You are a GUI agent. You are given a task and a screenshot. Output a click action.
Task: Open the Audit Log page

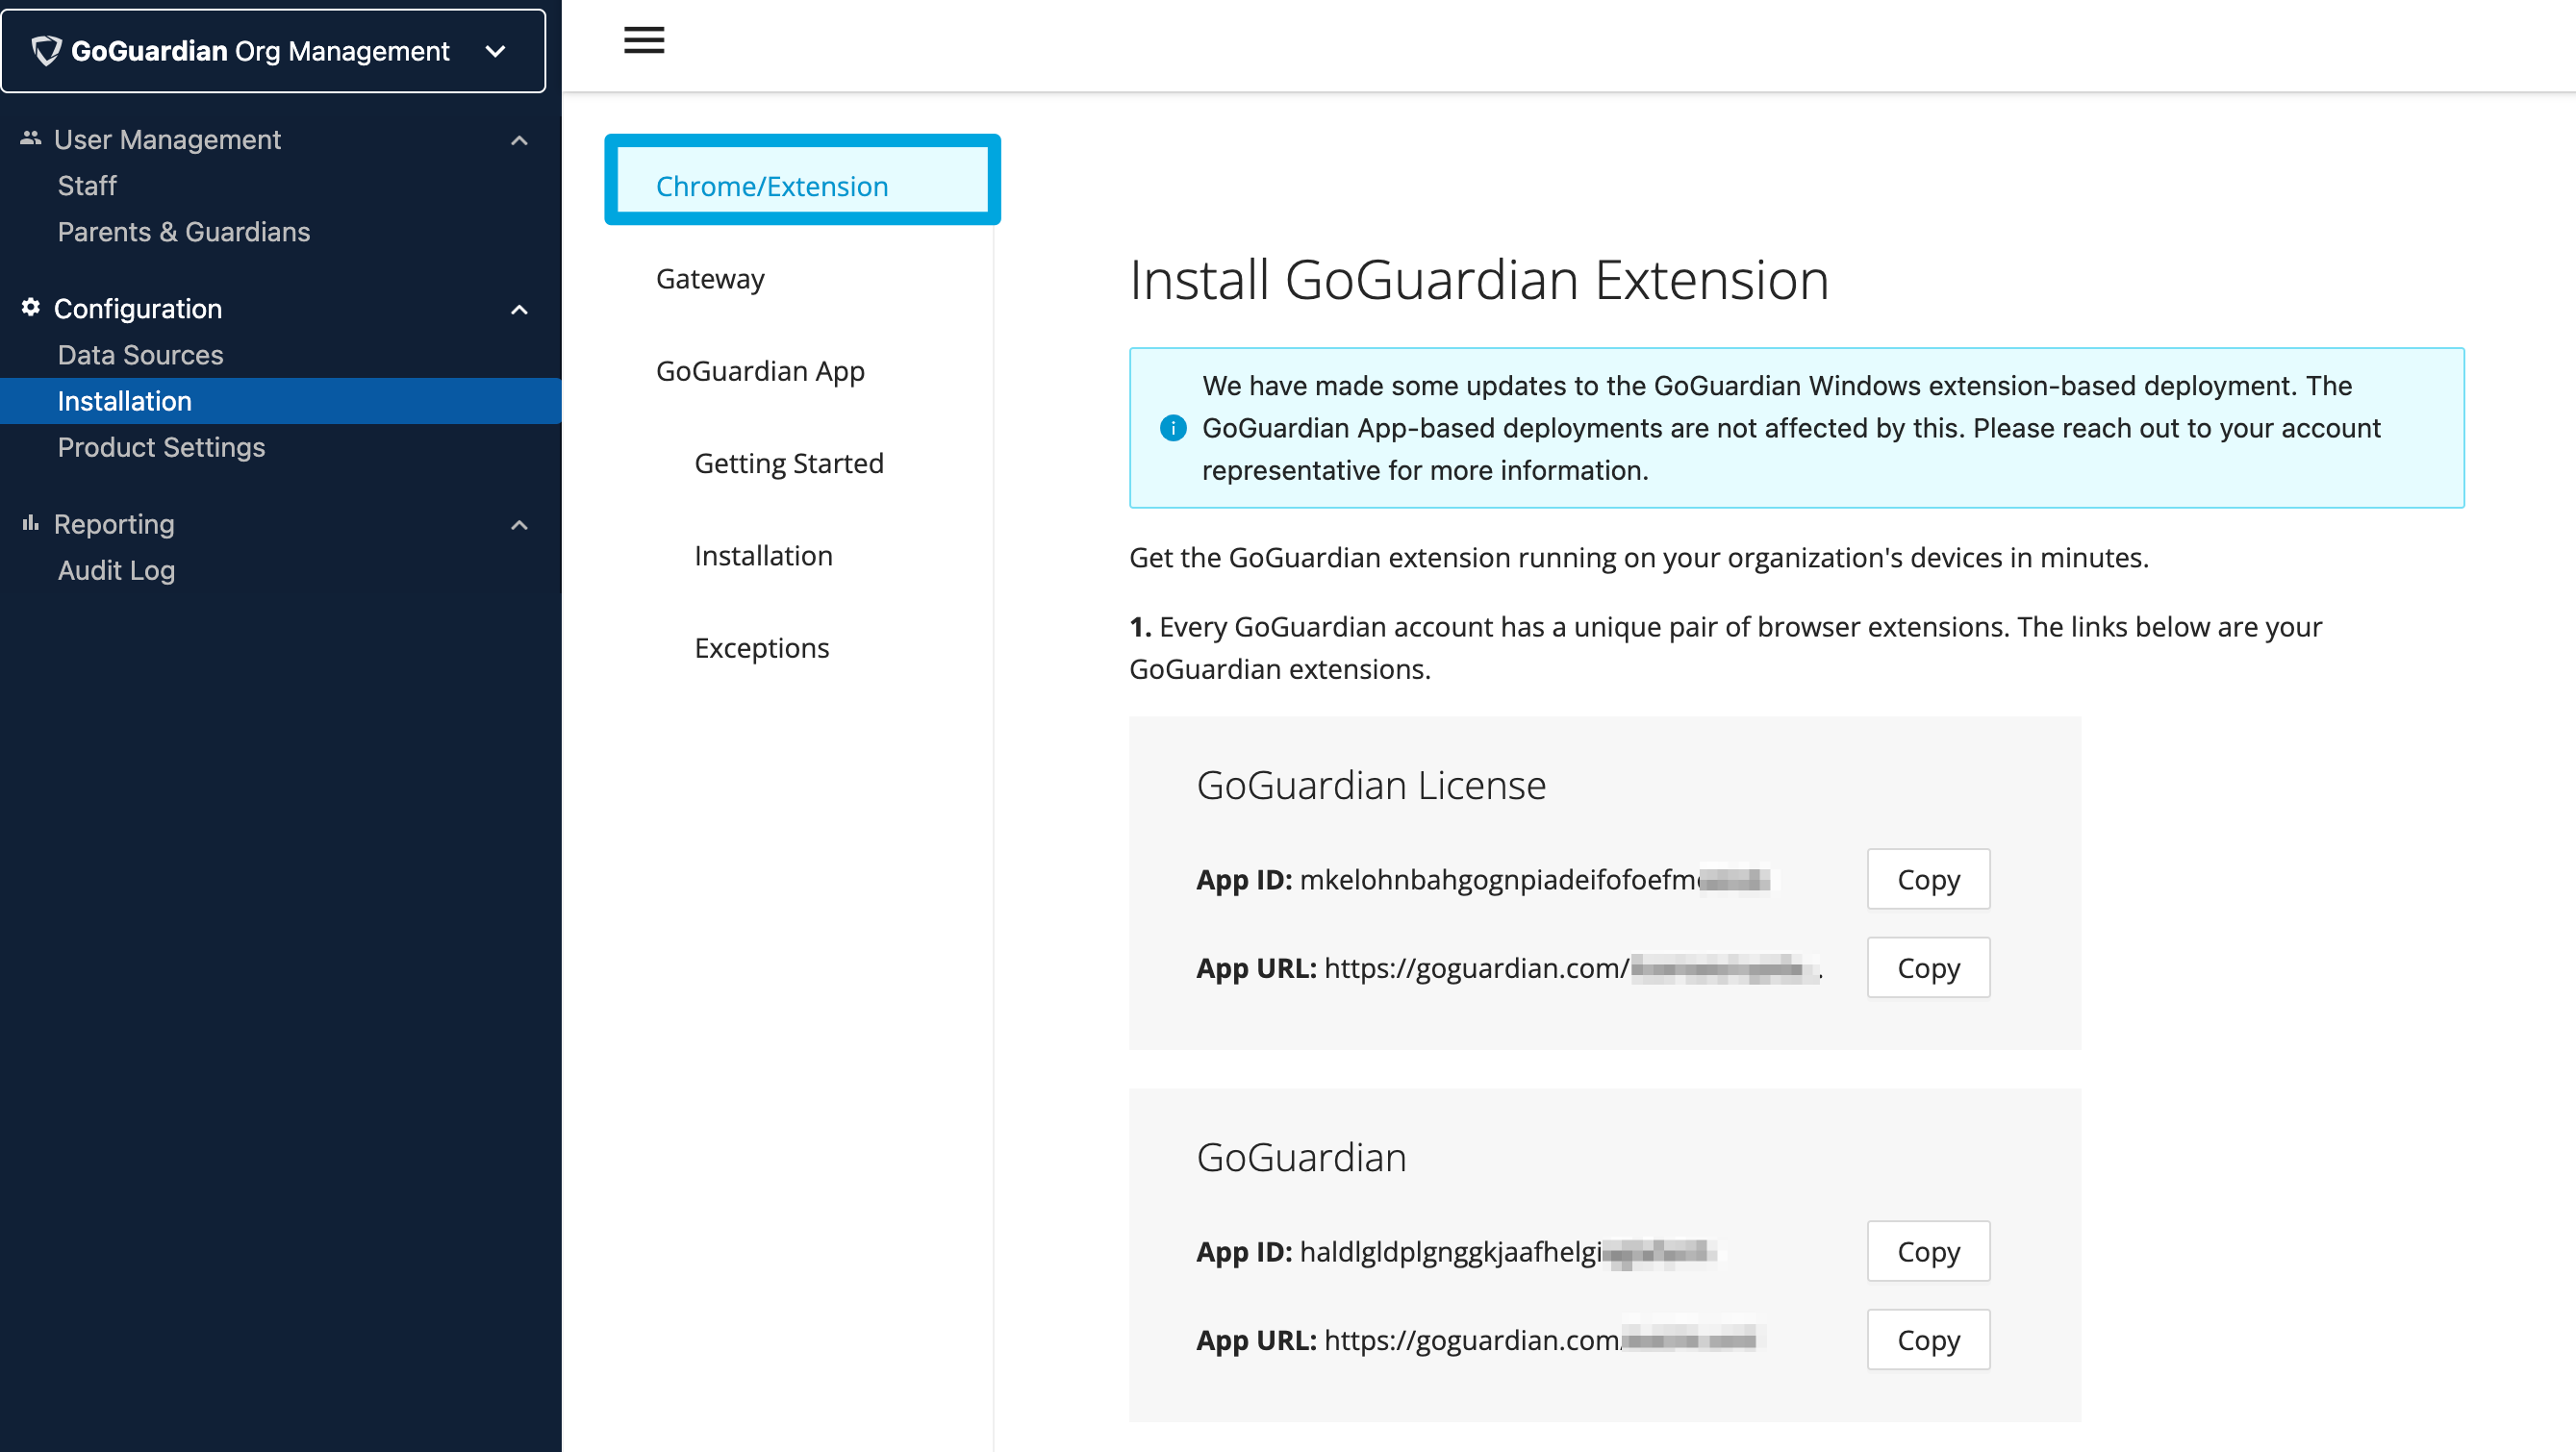[116, 569]
